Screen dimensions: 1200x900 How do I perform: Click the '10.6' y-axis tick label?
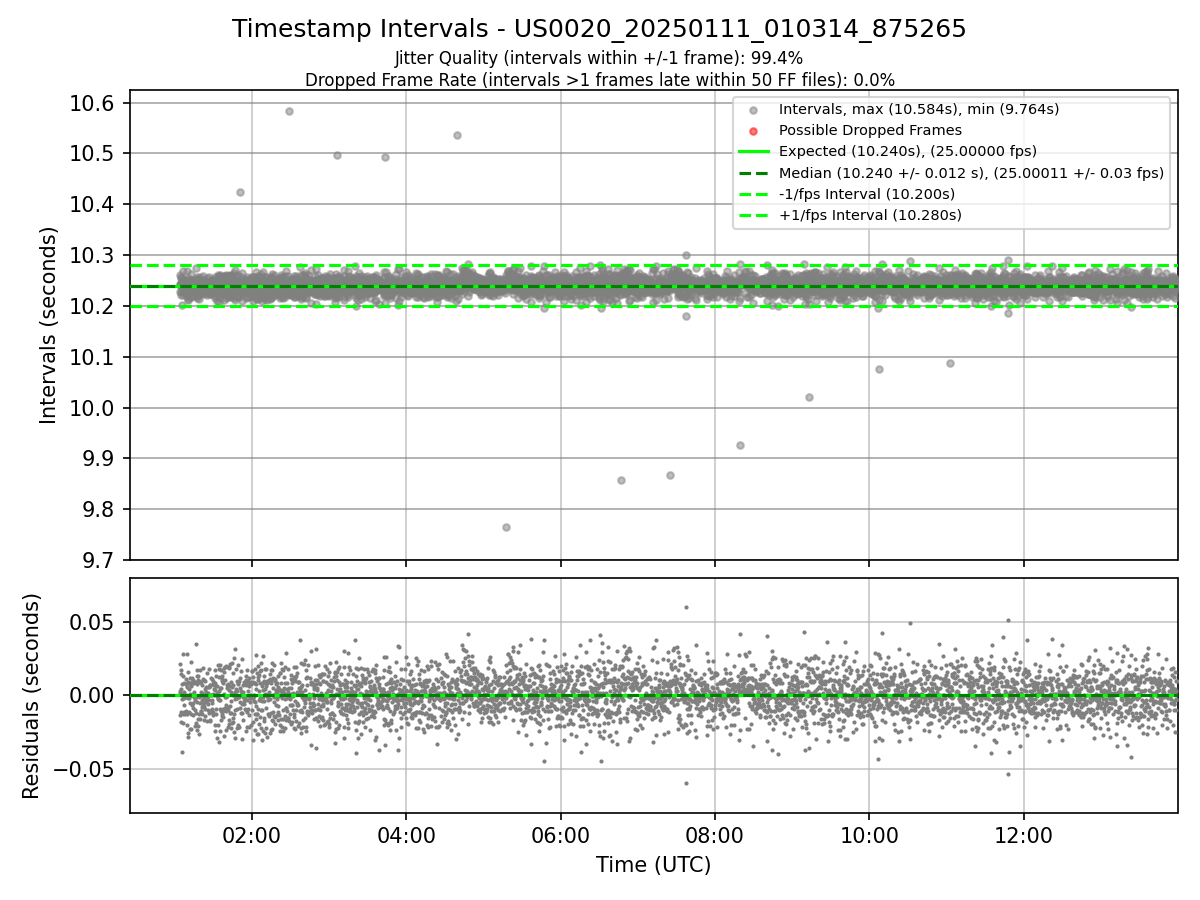tap(94, 104)
